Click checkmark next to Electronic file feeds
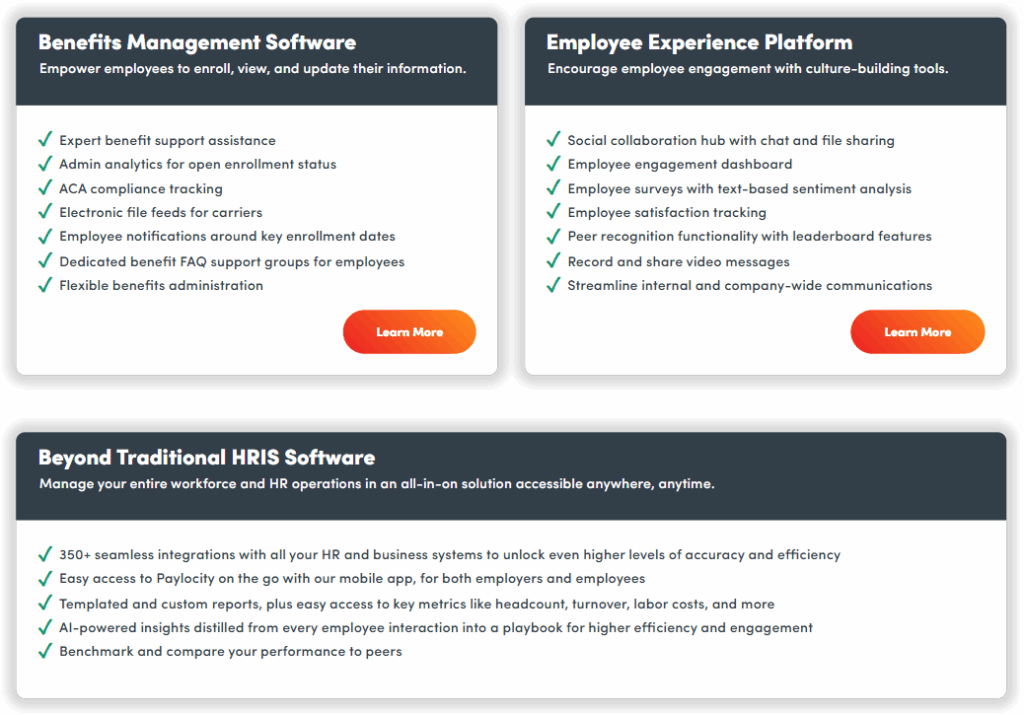 click(45, 211)
